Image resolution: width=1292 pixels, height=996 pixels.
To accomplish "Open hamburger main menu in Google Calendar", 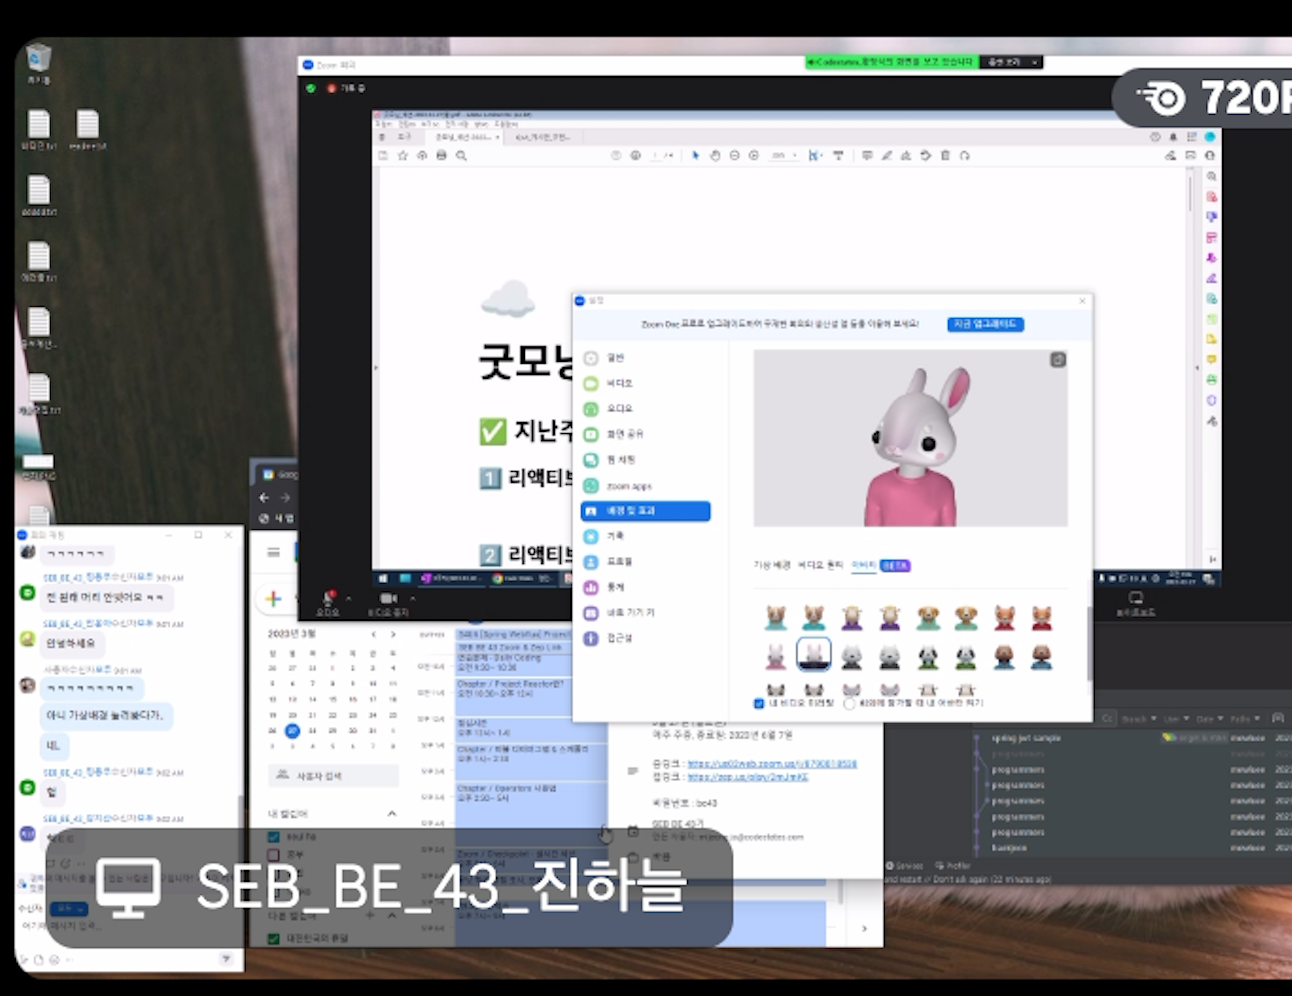I will pyautogui.click(x=273, y=552).
